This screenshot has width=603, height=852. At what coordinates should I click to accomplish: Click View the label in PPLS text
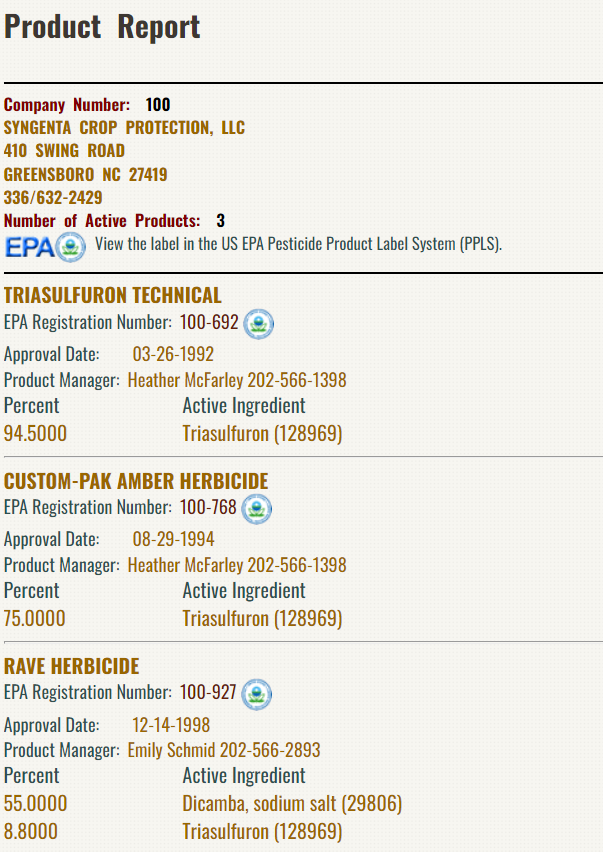pos(298,244)
